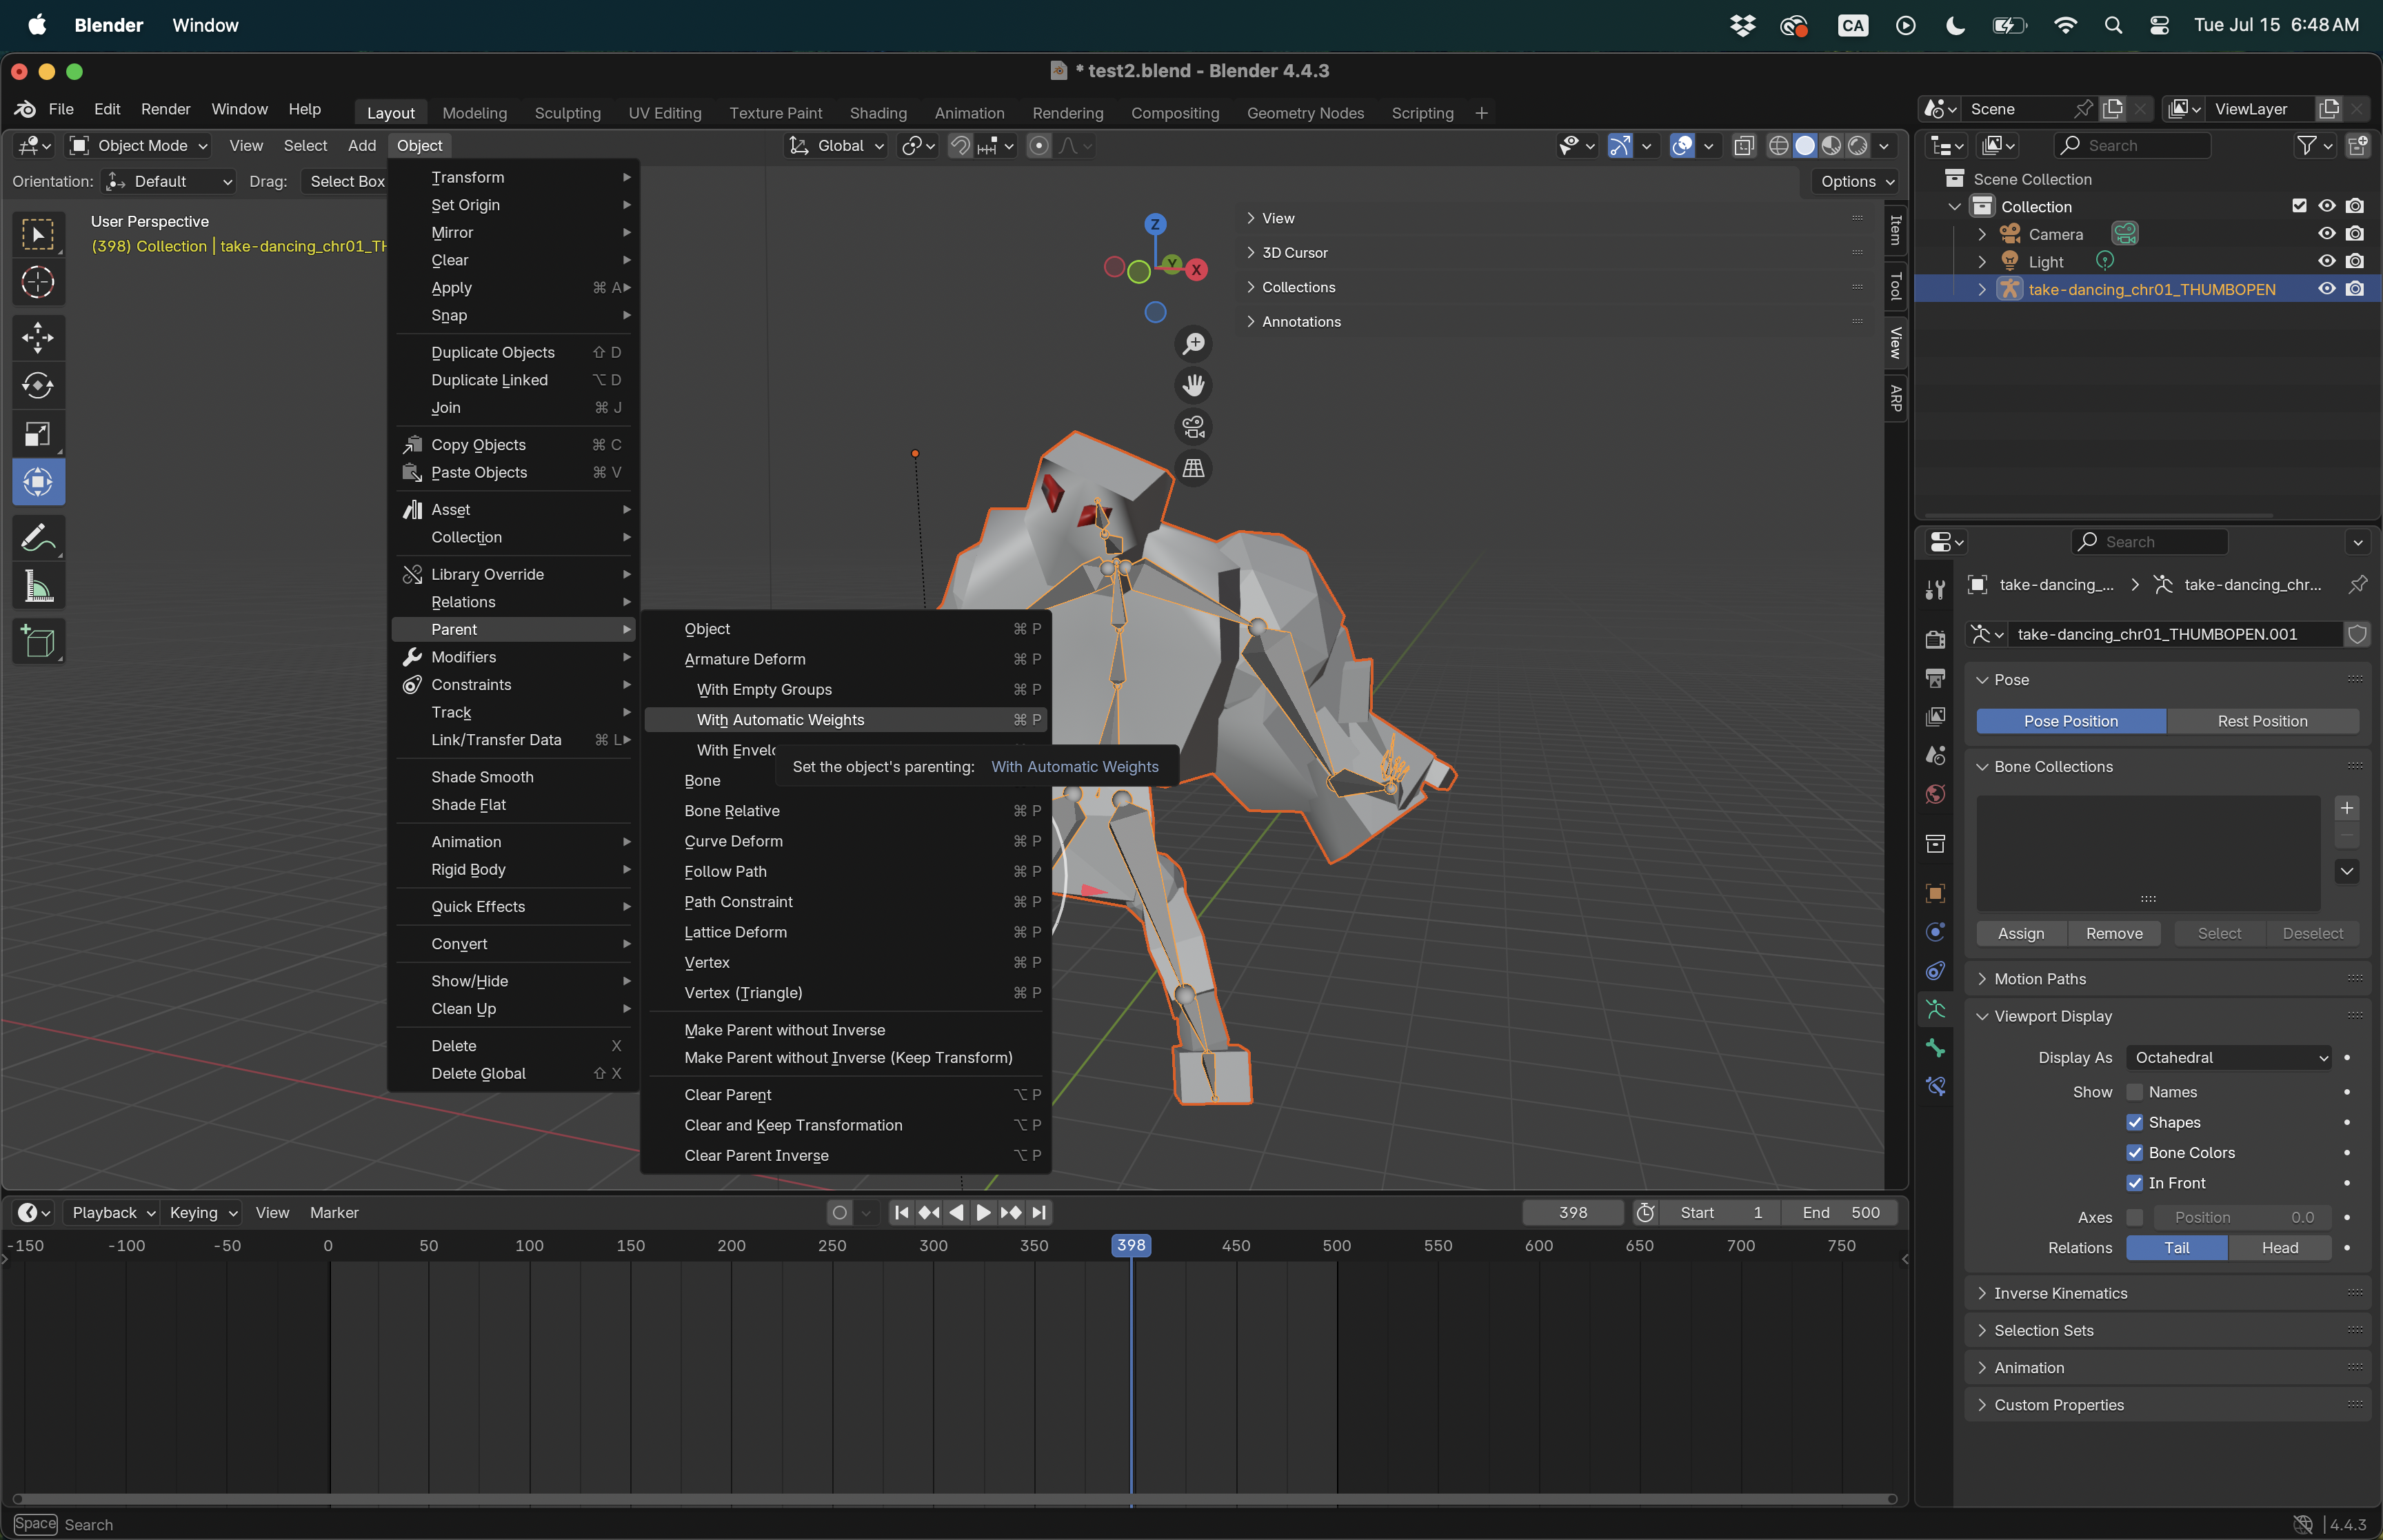Viewport: 2383px width, 1540px height.
Task: Enable the Names display checkbox
Action: (2134, 1092)
